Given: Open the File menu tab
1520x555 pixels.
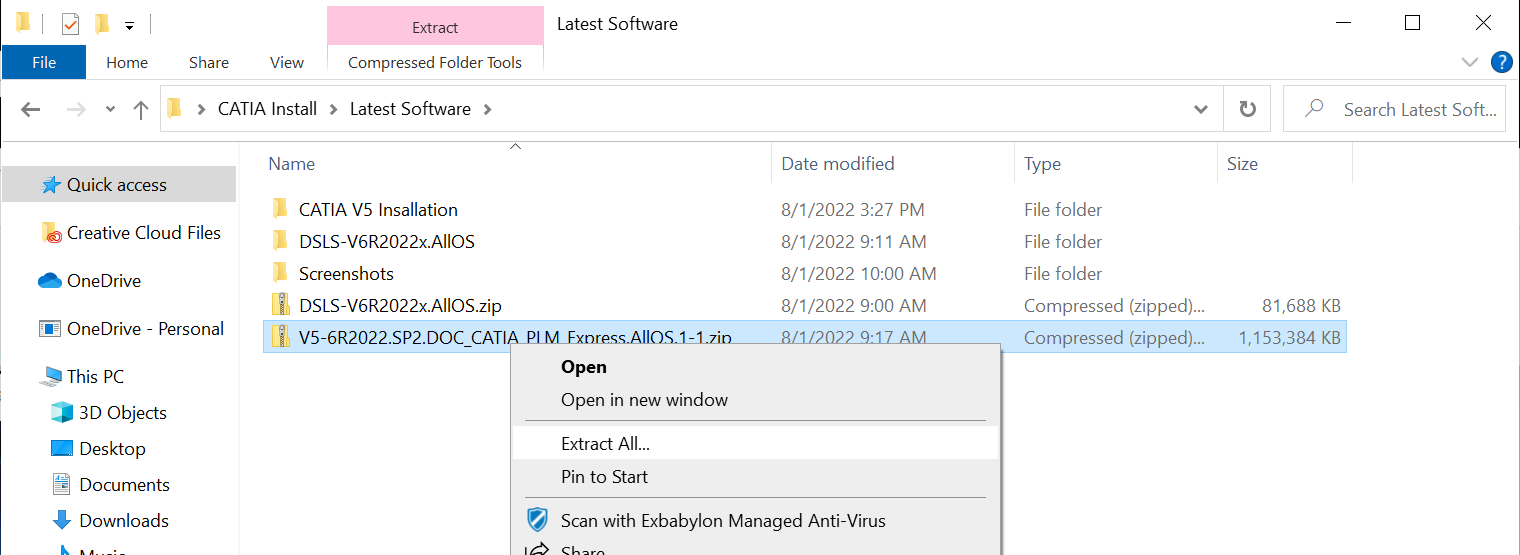Looking at the screenshot, I should click(x=44, y=62).
